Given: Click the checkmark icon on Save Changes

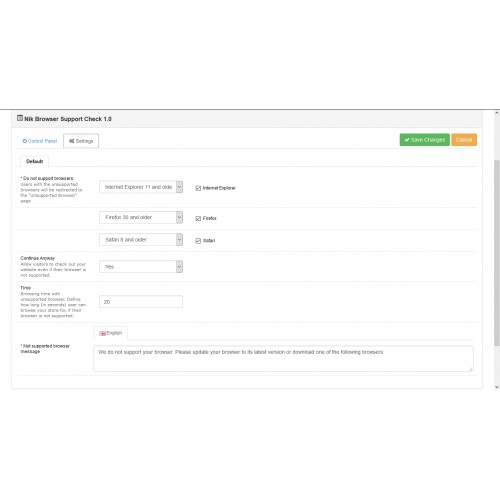Looking at the screenshot, I should point(407,140).
